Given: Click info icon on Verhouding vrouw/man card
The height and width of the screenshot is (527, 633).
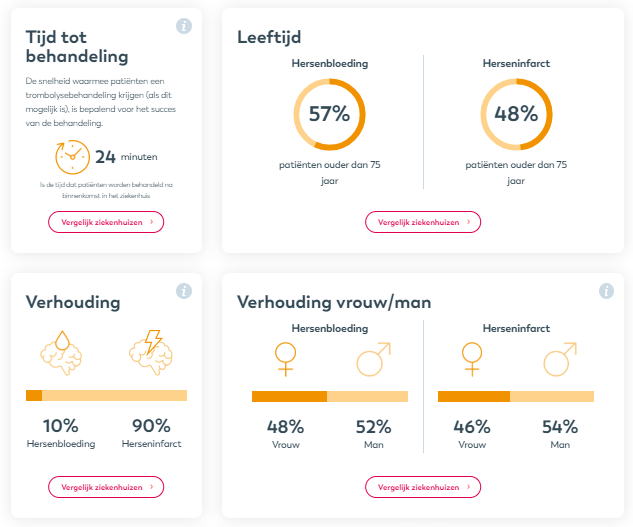Looking at the screenshot, I should point(606,291).
